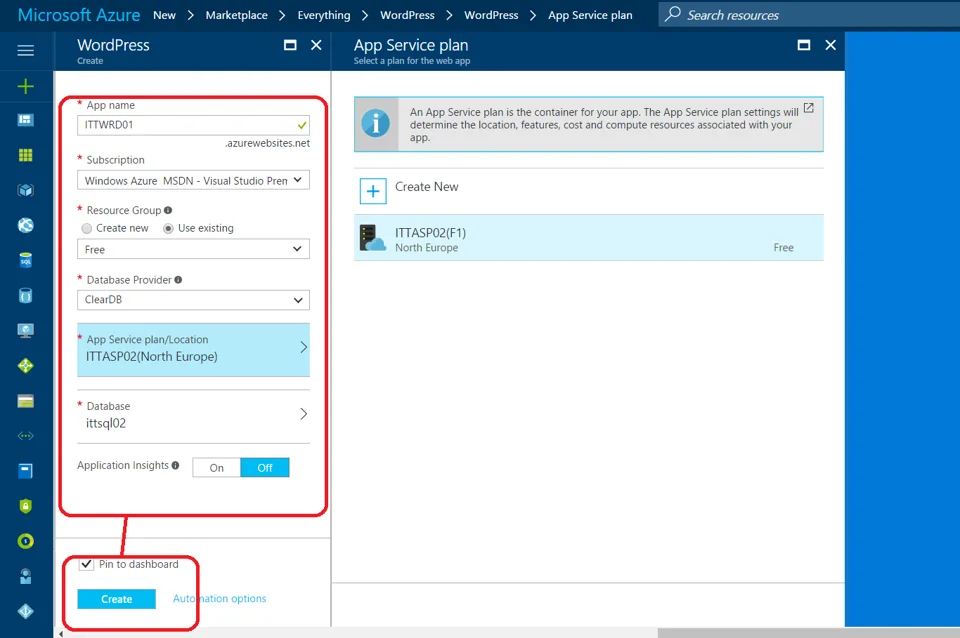Screen dimensions: 960x638
Task: Maximize the WordPress blade
Action: coord(290,45)
